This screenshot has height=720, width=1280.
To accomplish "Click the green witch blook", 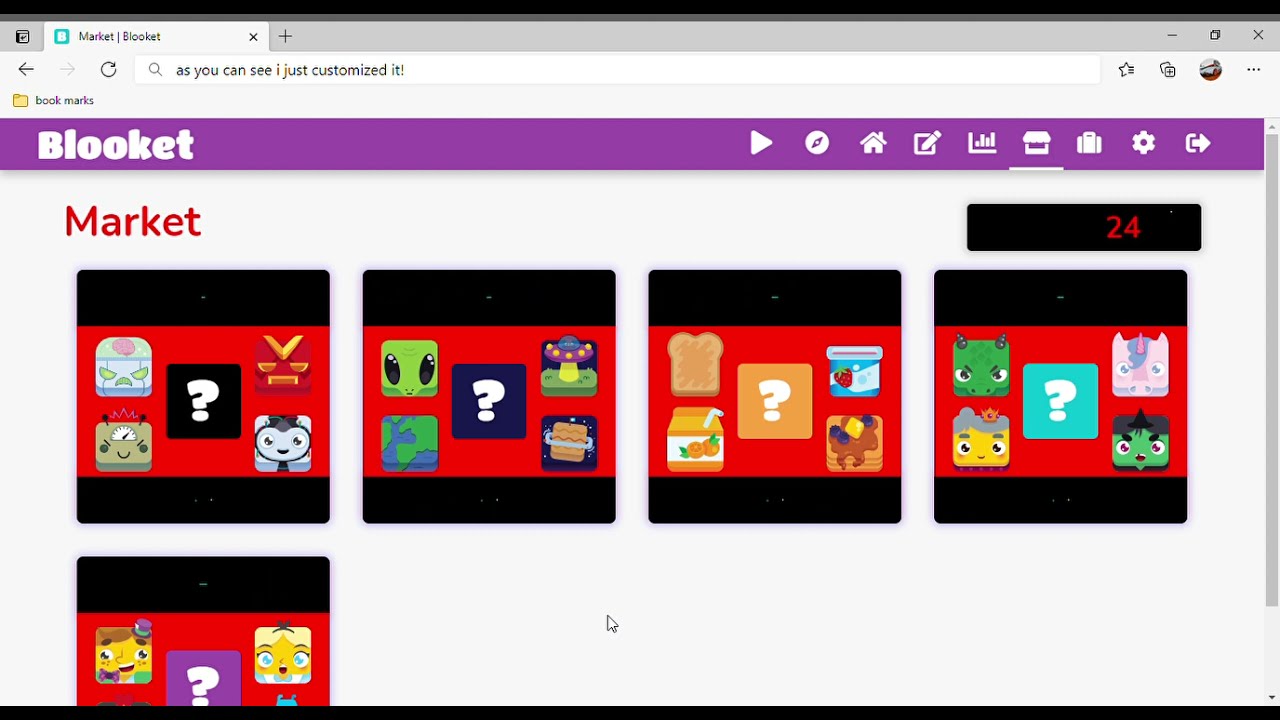I will pyautogui.click(x=1140, y=440).
